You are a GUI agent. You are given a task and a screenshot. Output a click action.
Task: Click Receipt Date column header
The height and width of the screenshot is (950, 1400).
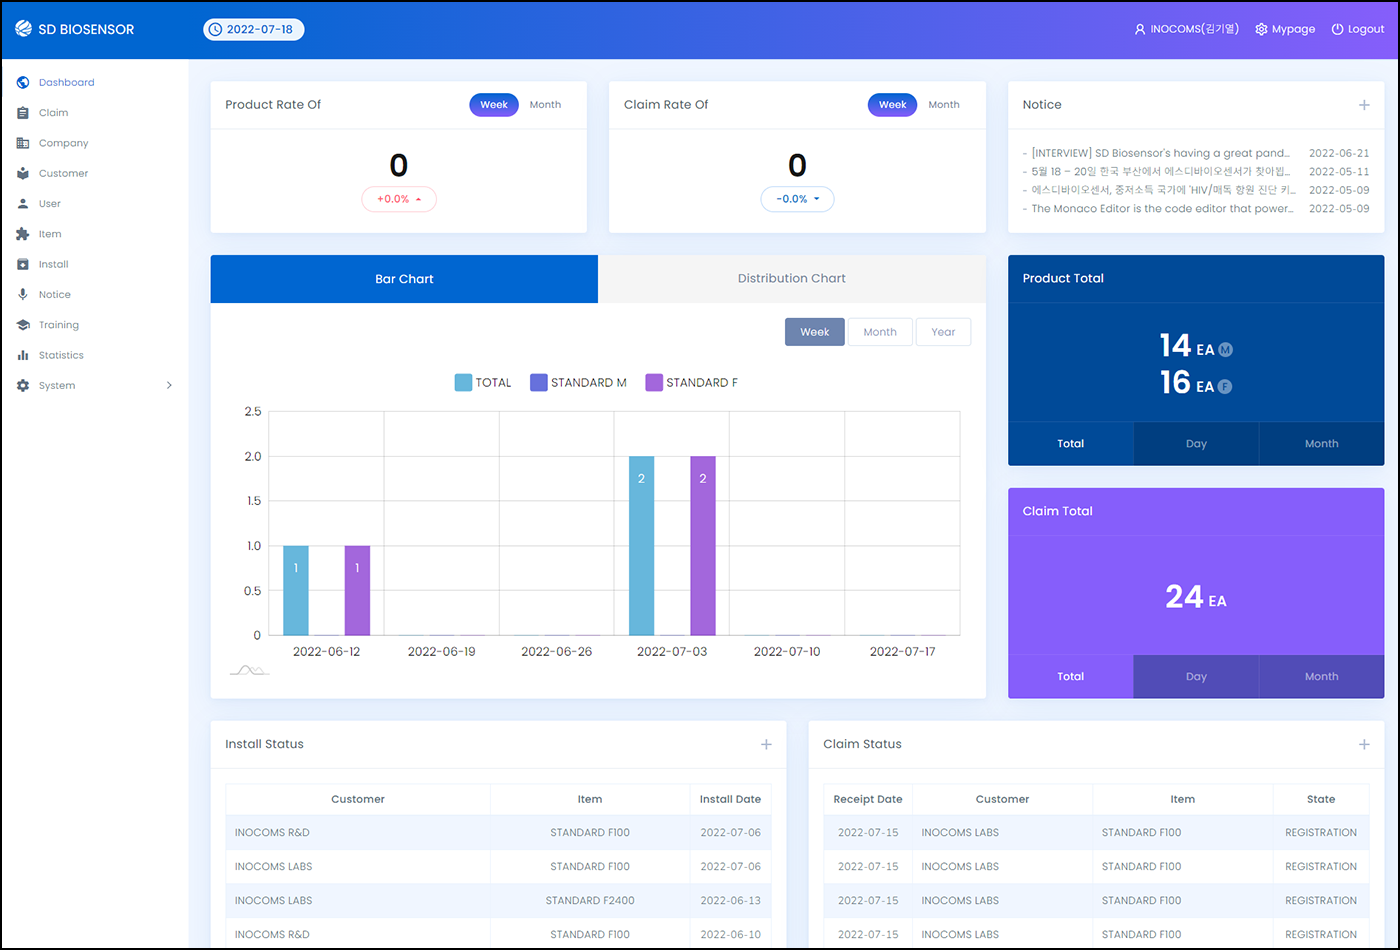tap(868, 799)
